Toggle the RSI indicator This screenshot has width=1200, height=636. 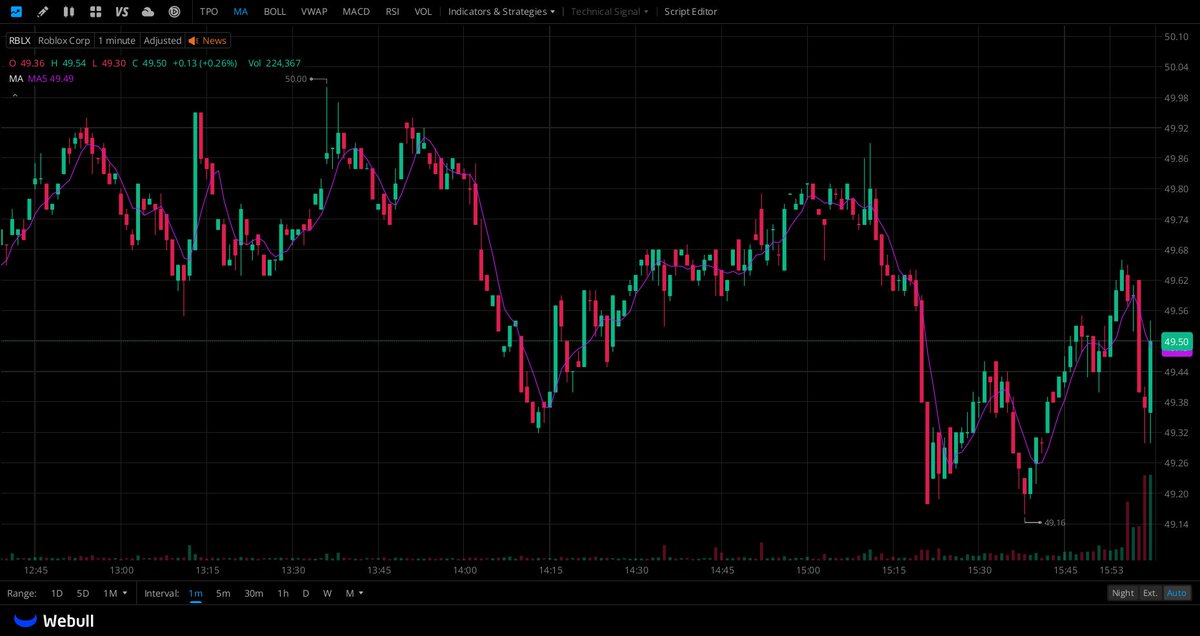tap(392, 11)
